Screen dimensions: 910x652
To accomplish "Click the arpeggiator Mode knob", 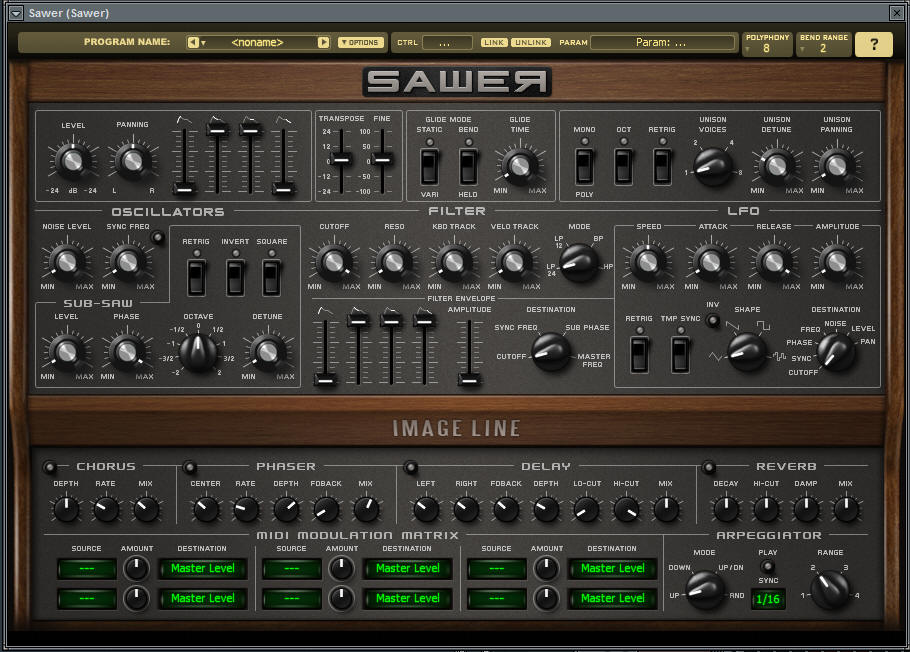I will click(x=705, y=588).
